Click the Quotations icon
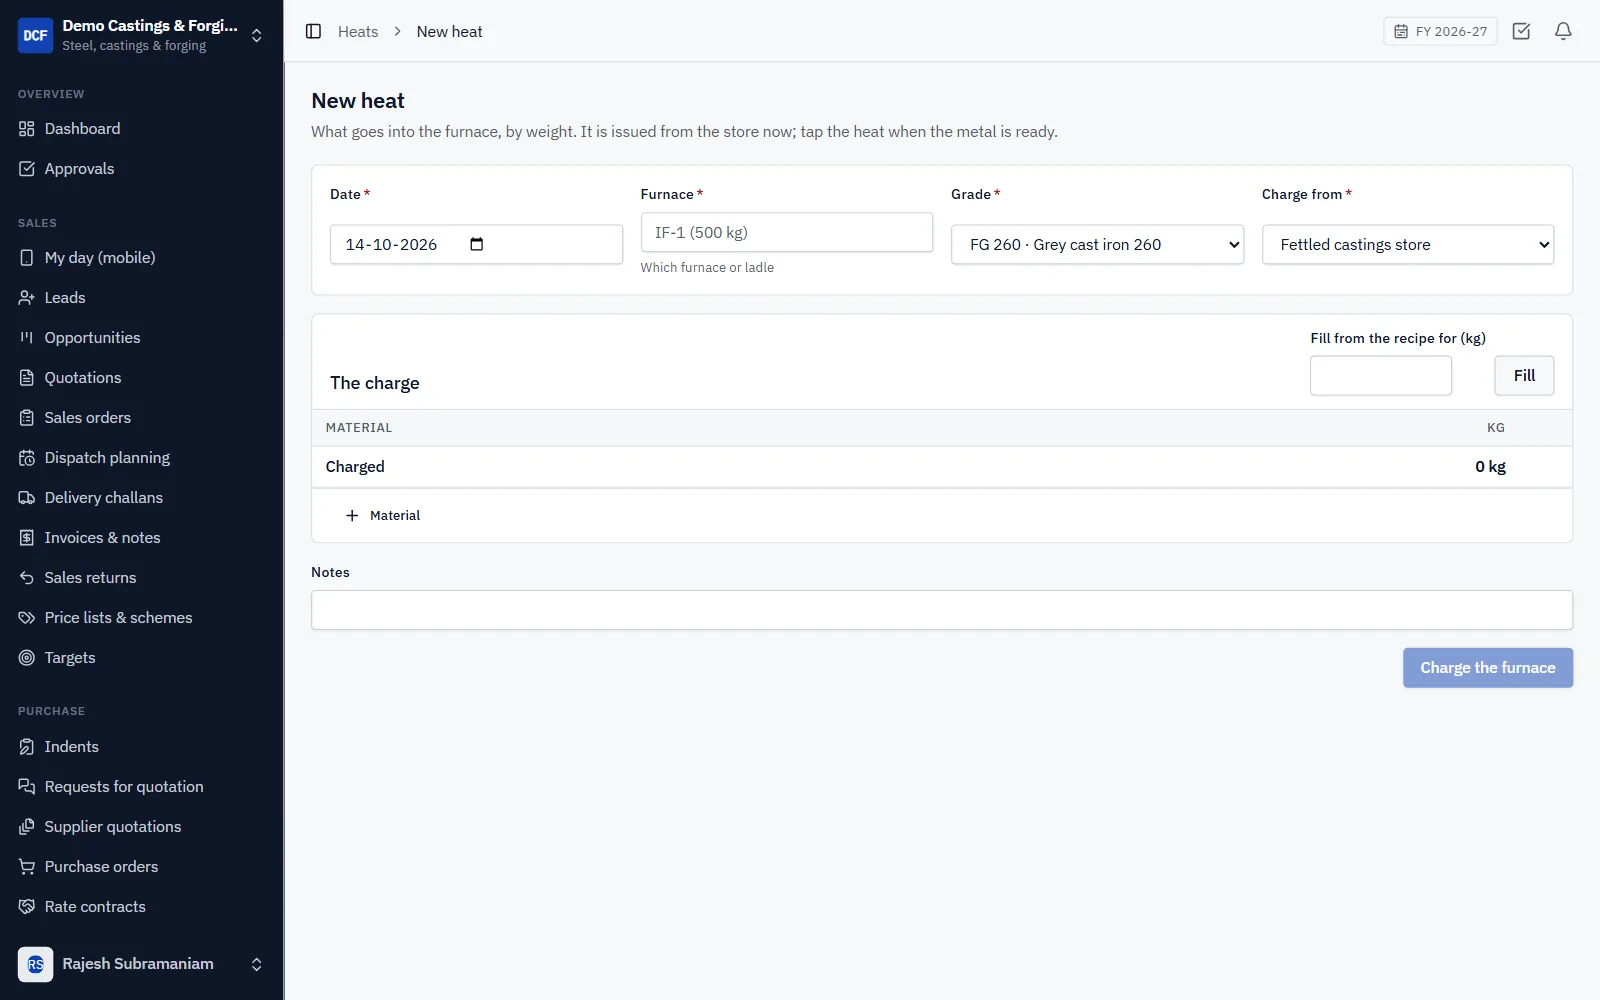Screen dimensions: 1600x1000 tap(27, 378)
